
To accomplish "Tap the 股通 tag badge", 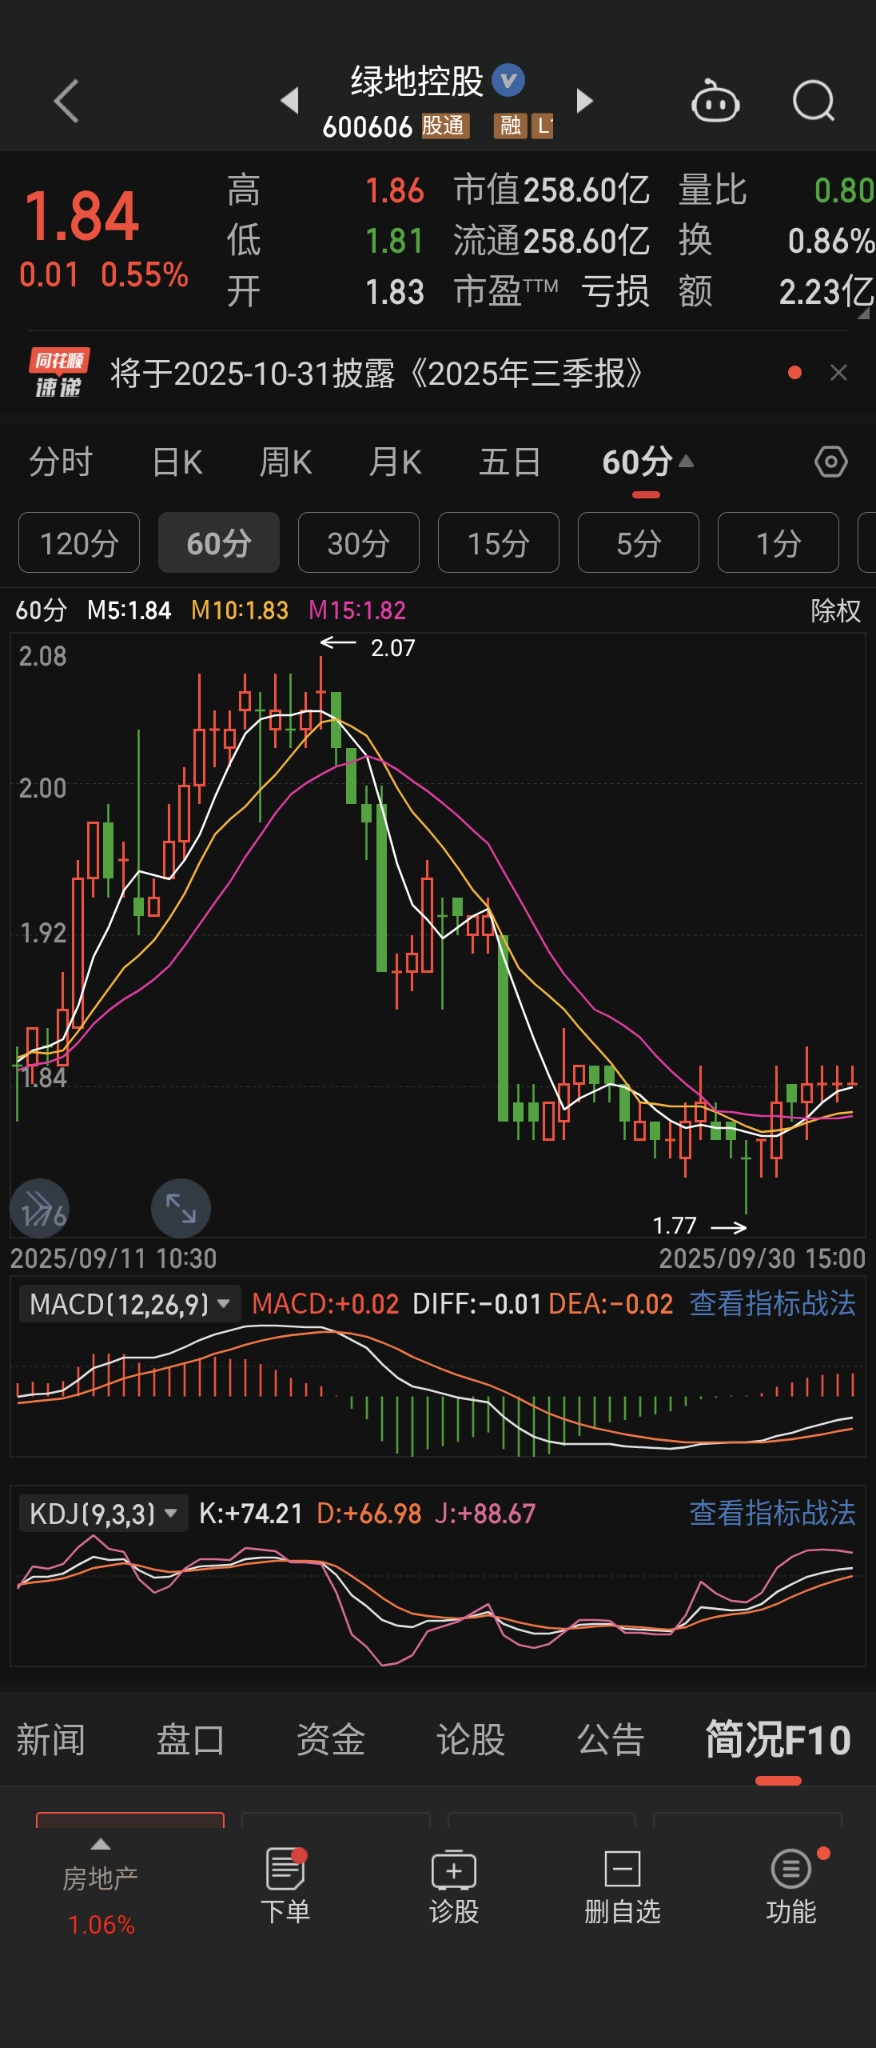I will 443,126.
